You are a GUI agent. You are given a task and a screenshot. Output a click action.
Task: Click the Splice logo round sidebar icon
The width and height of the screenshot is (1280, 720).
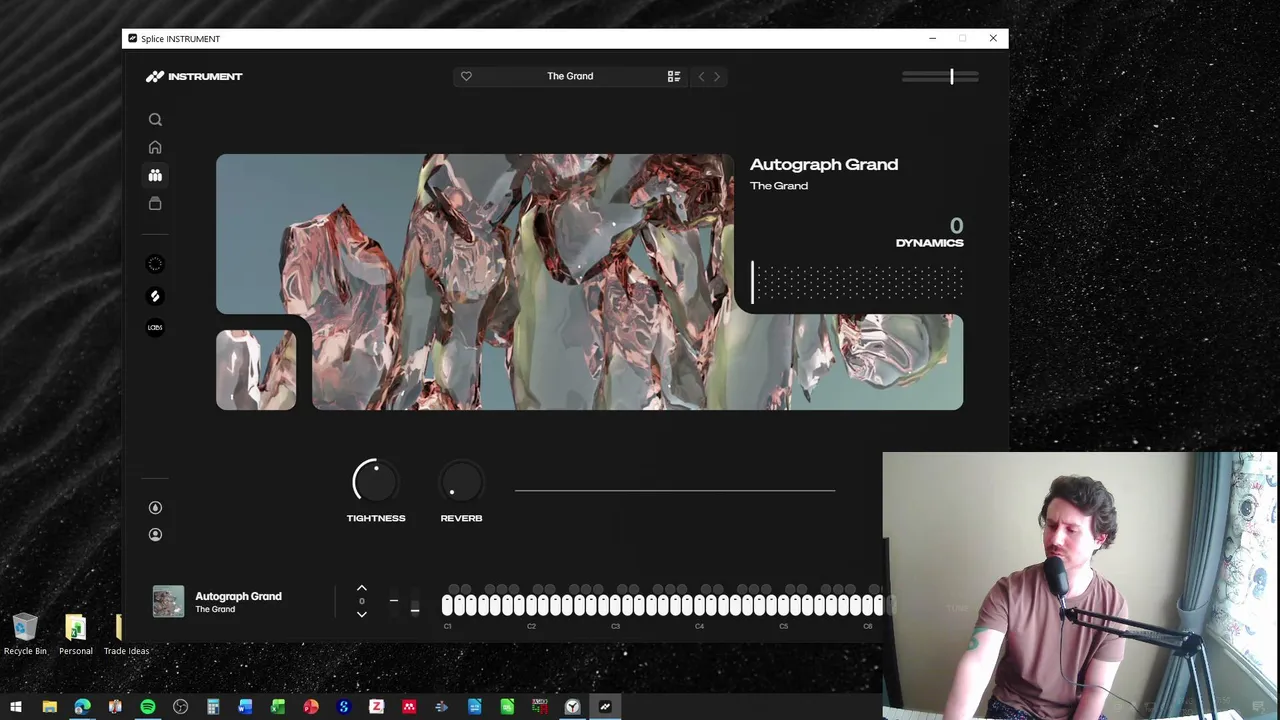[155, 296]
